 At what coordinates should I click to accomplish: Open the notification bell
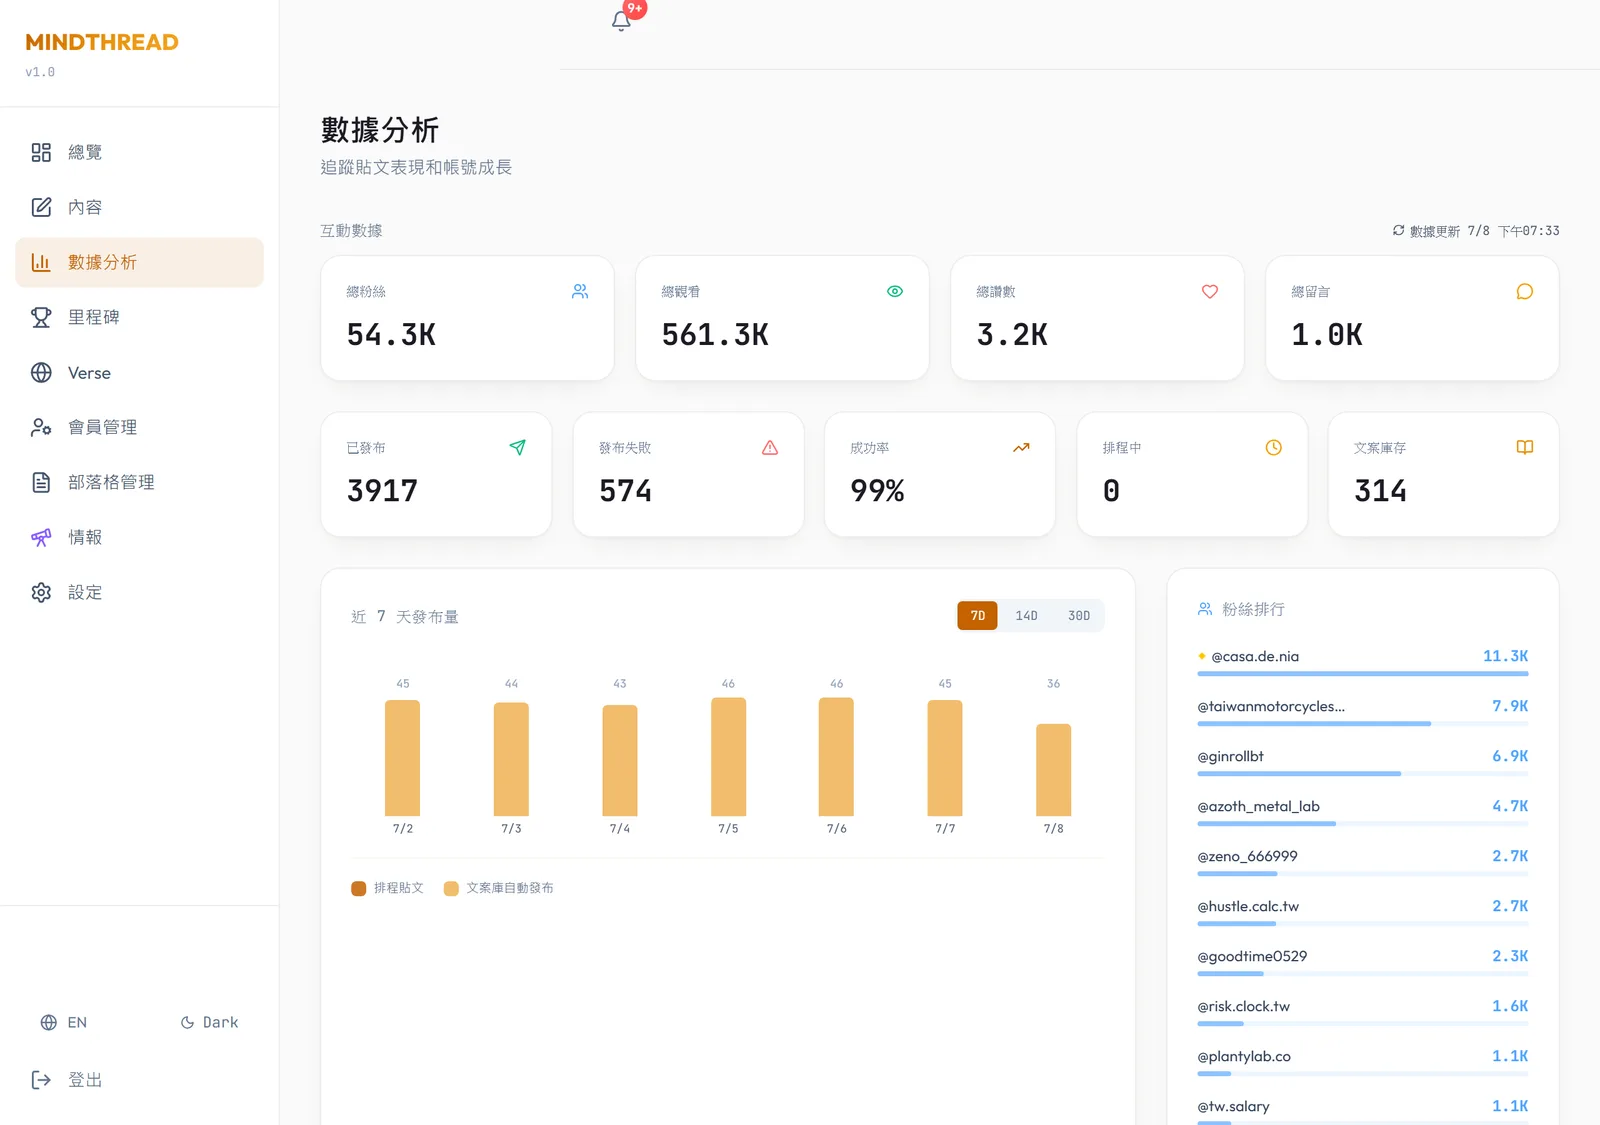621,20
